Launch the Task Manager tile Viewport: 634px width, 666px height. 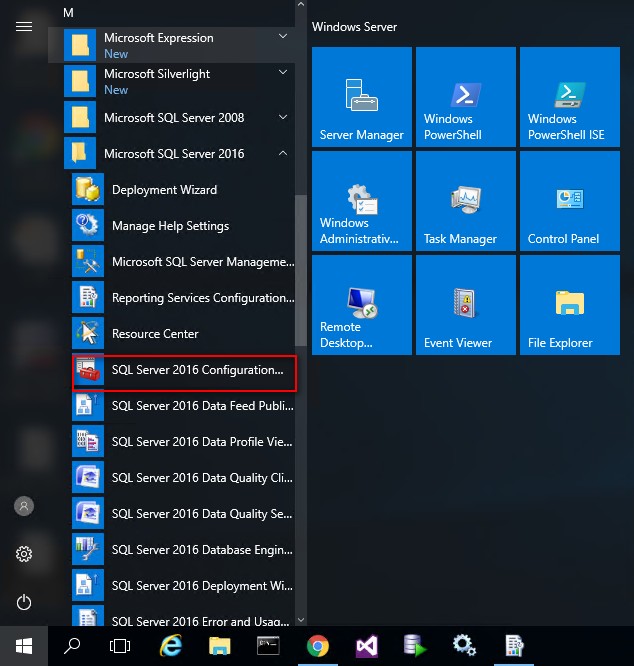click(x=466, y=201)
